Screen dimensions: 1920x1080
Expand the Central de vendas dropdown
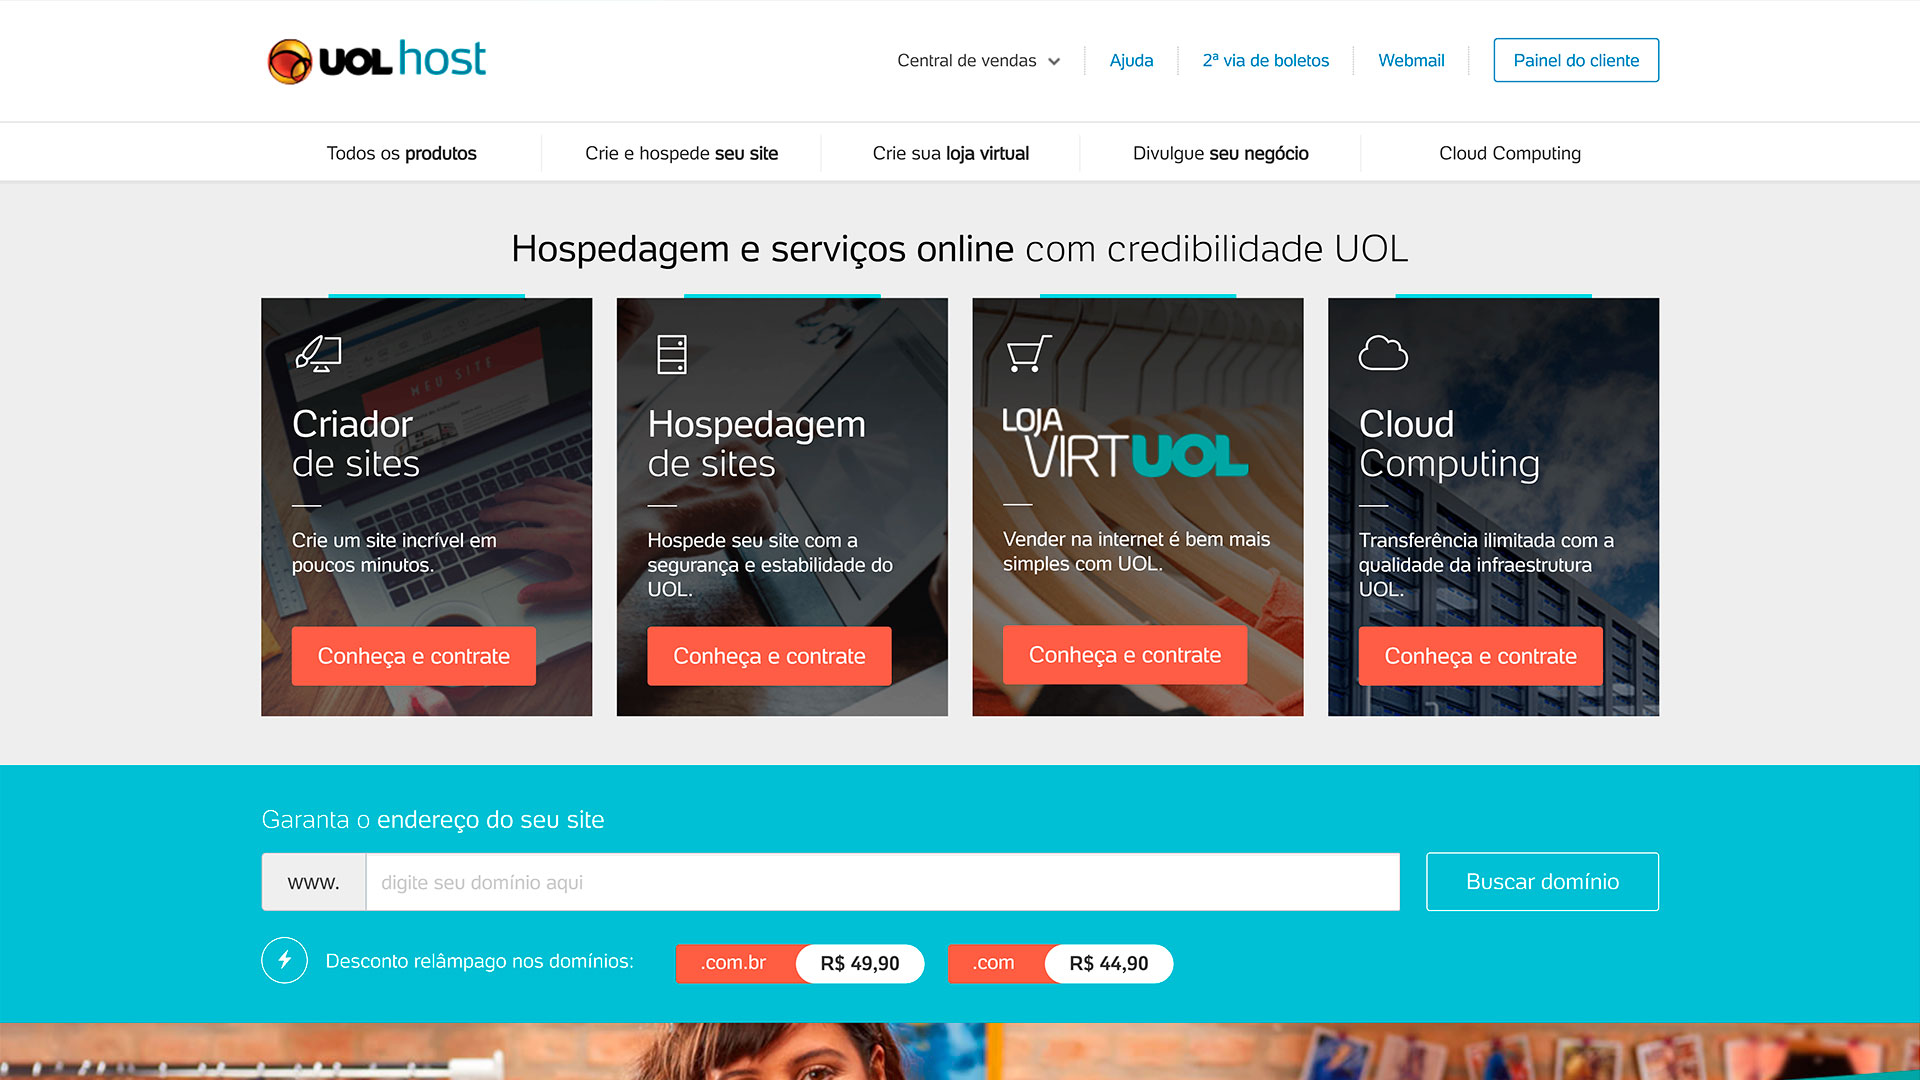pos(975,59)
